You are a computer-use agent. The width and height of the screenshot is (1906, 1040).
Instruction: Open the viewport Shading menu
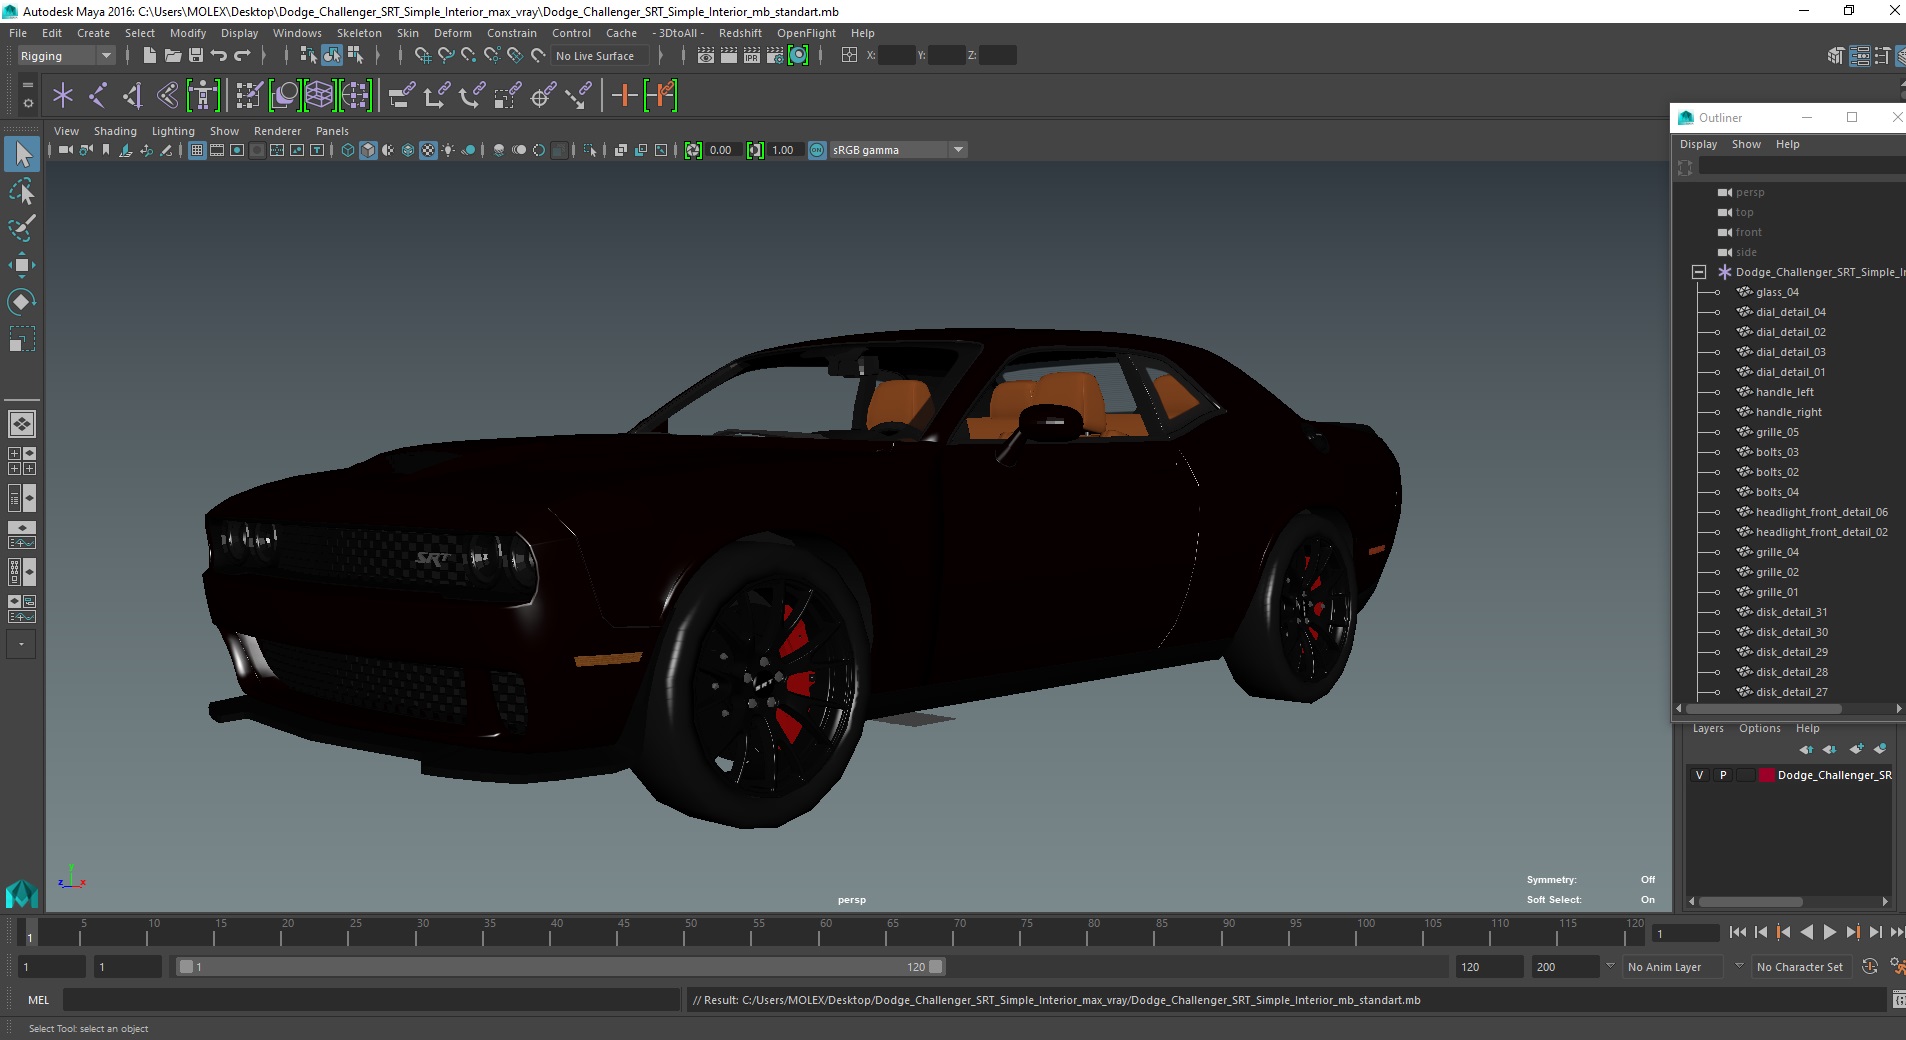click(115, 131)
